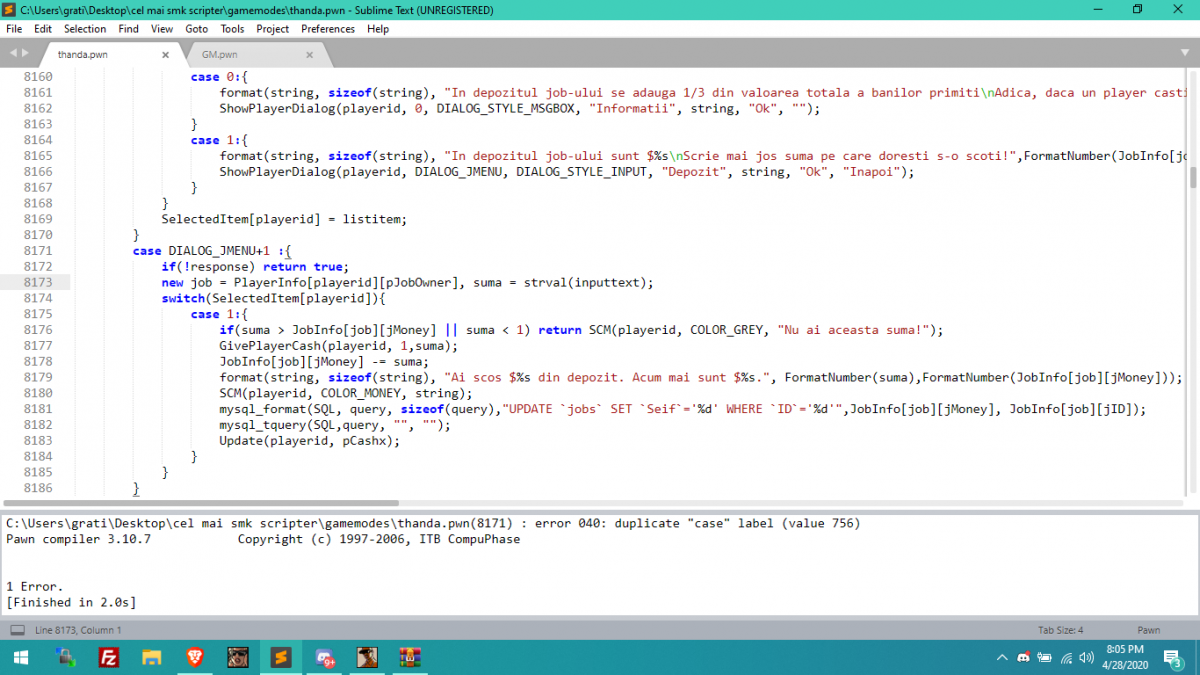This screenshot has width=1200, height=675.
Task: Open WinRAR from the taskbar
Action: pos(411,657)
